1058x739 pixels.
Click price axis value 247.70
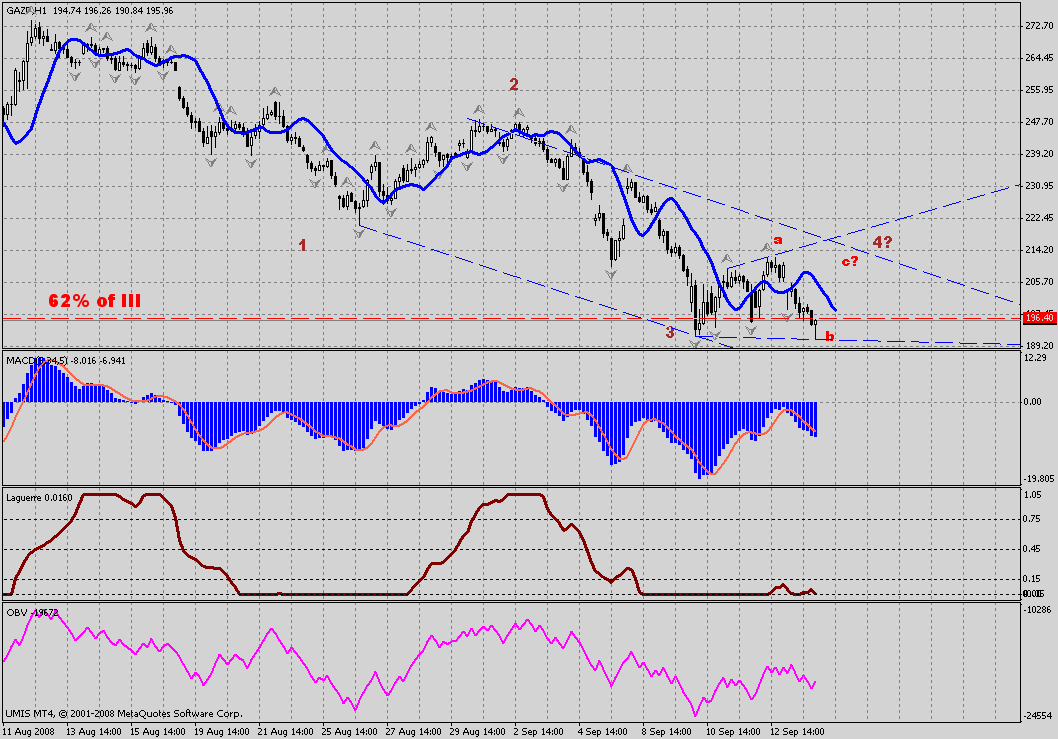pos(1038,122)
